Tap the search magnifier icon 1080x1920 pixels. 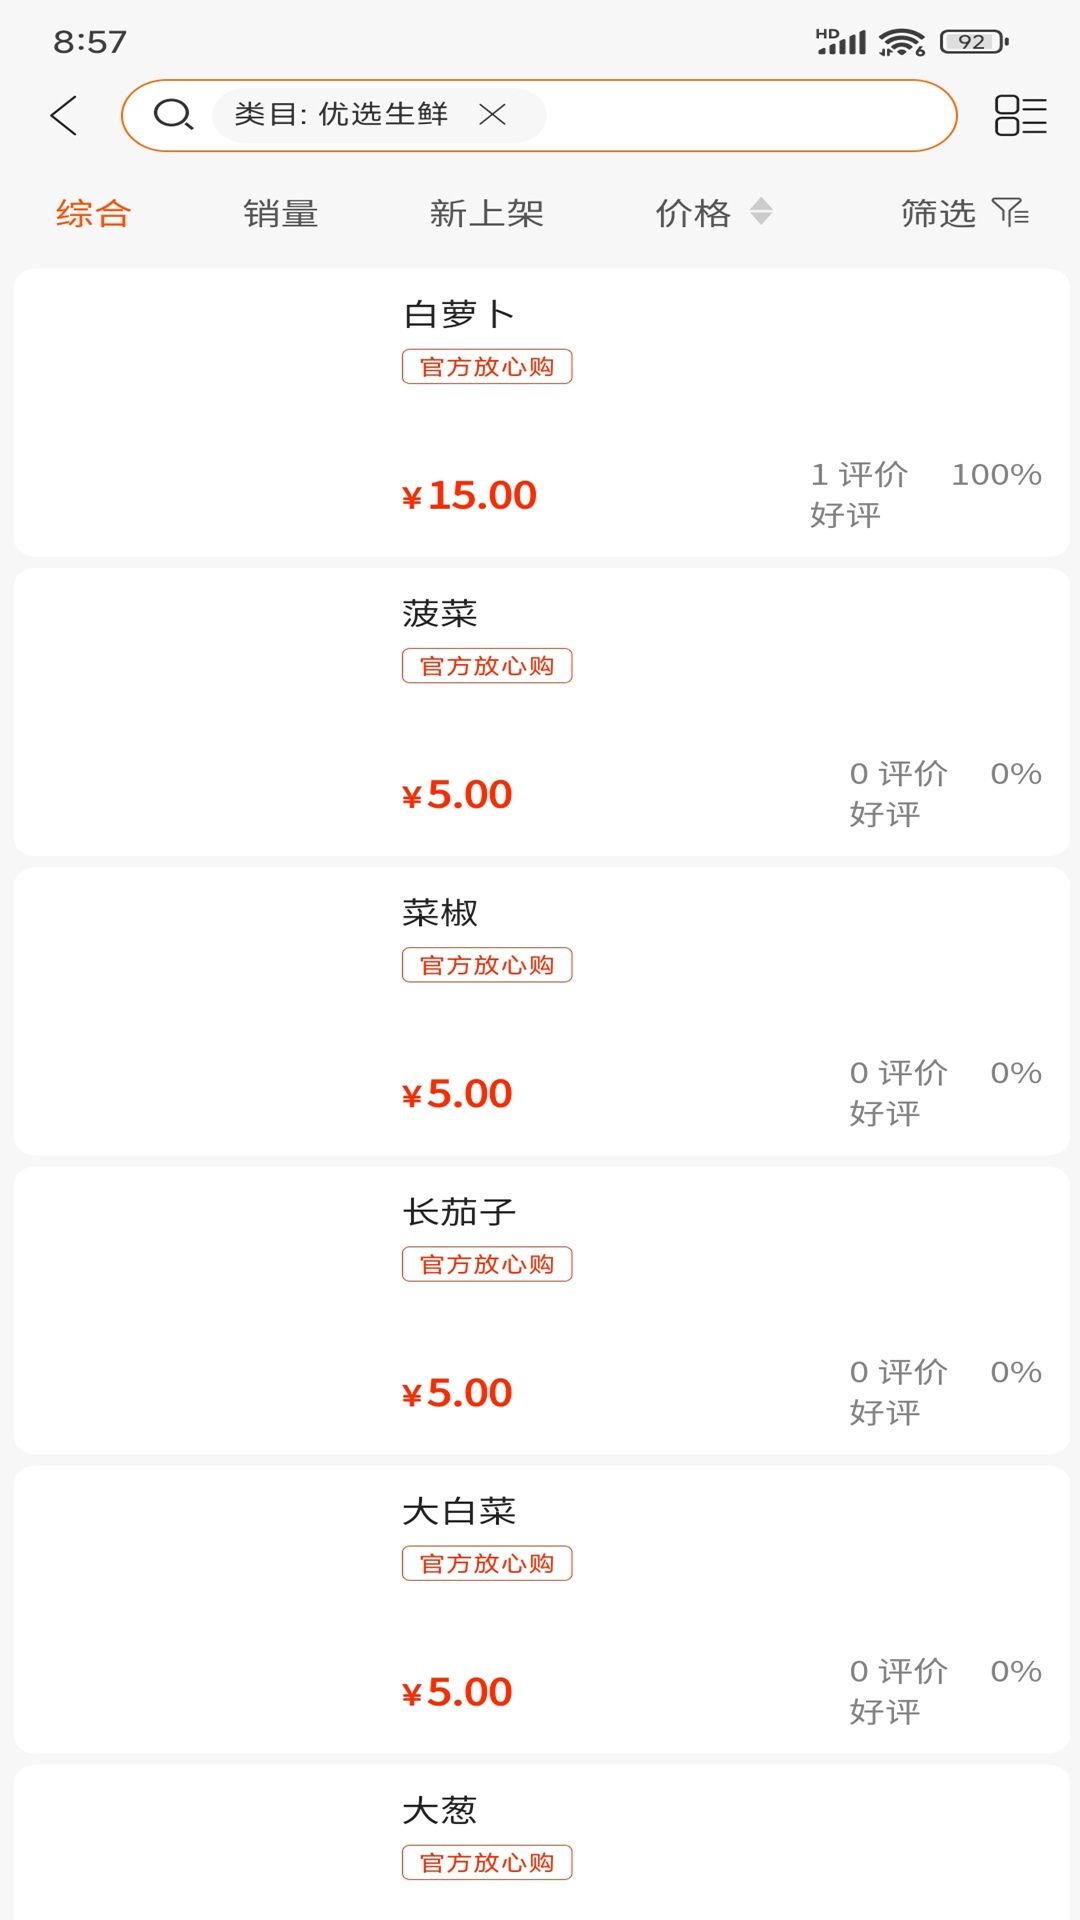pos(172,115)
